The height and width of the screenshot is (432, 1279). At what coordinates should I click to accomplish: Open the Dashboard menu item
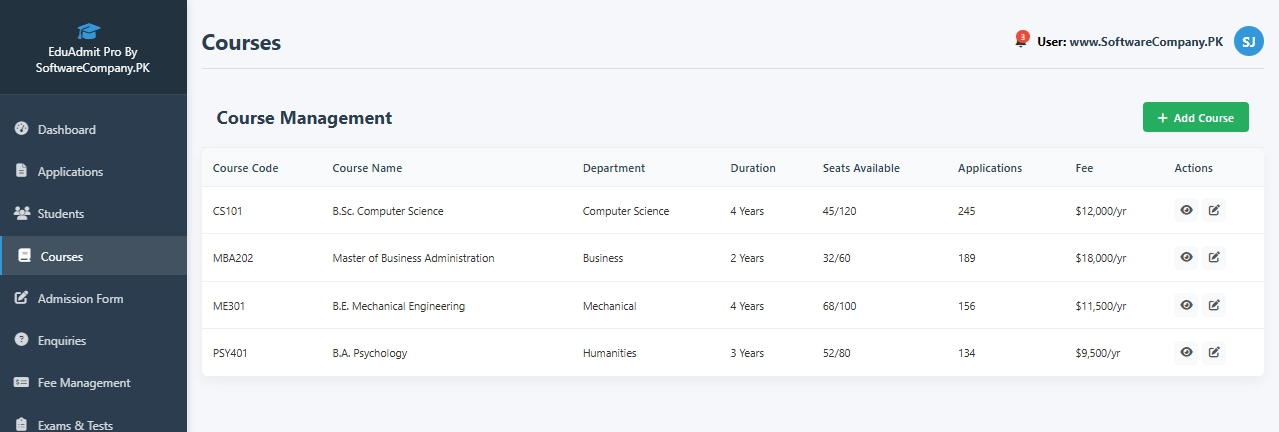pyautogui.click(x=93, y=129)
